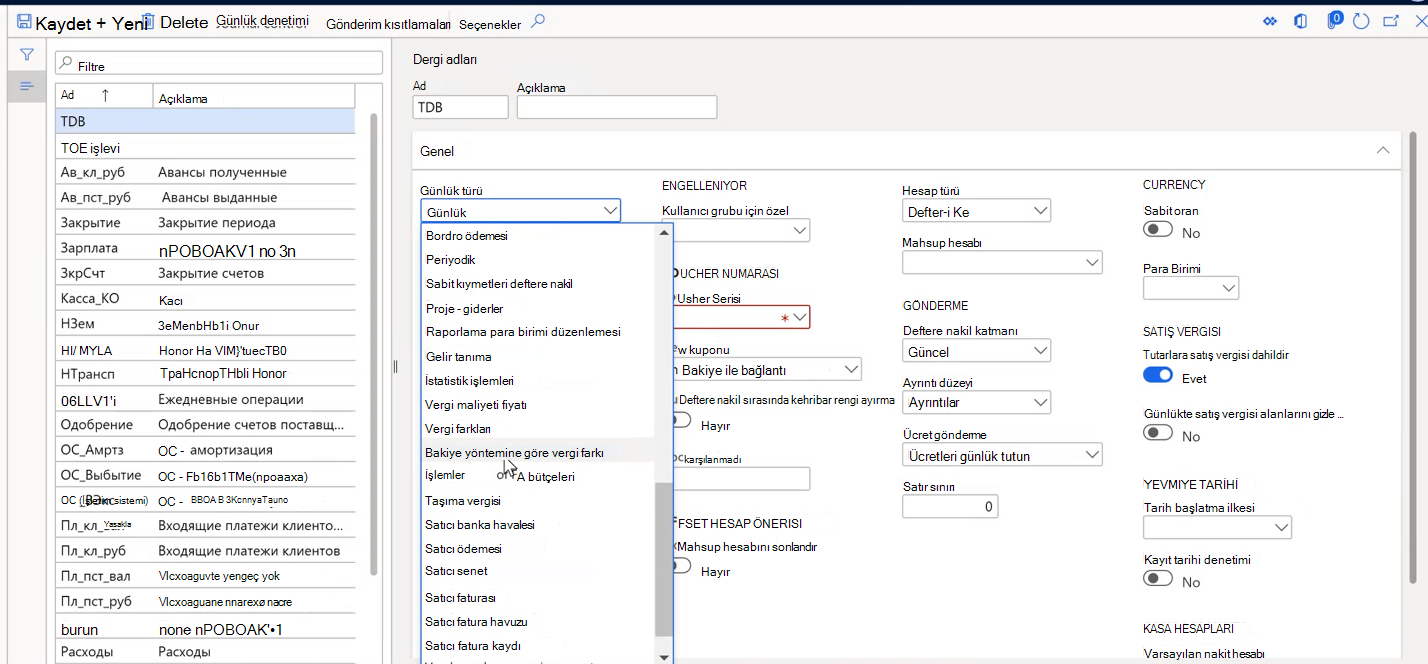Image resolution: width=1428 pixels, height=664 pixels.
Task: Collapse the Genel section chevron
Action: pos(1383,150)
